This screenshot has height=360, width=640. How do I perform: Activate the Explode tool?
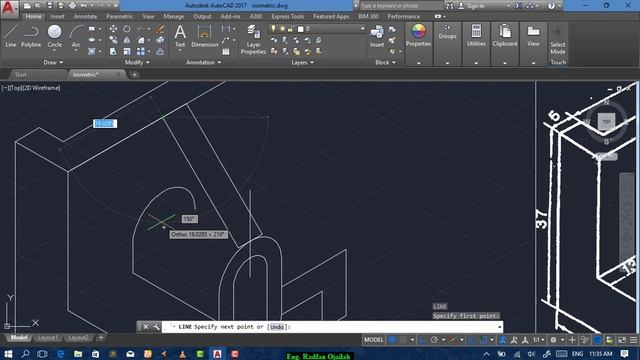tap(160, 40)
